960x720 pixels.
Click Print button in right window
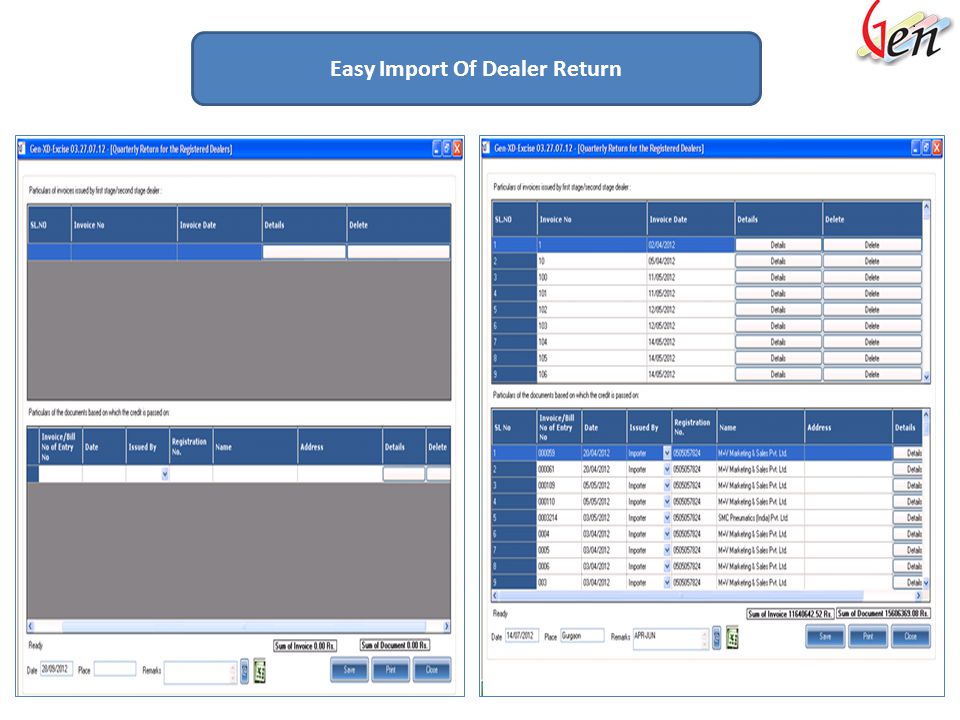point(868,636)
